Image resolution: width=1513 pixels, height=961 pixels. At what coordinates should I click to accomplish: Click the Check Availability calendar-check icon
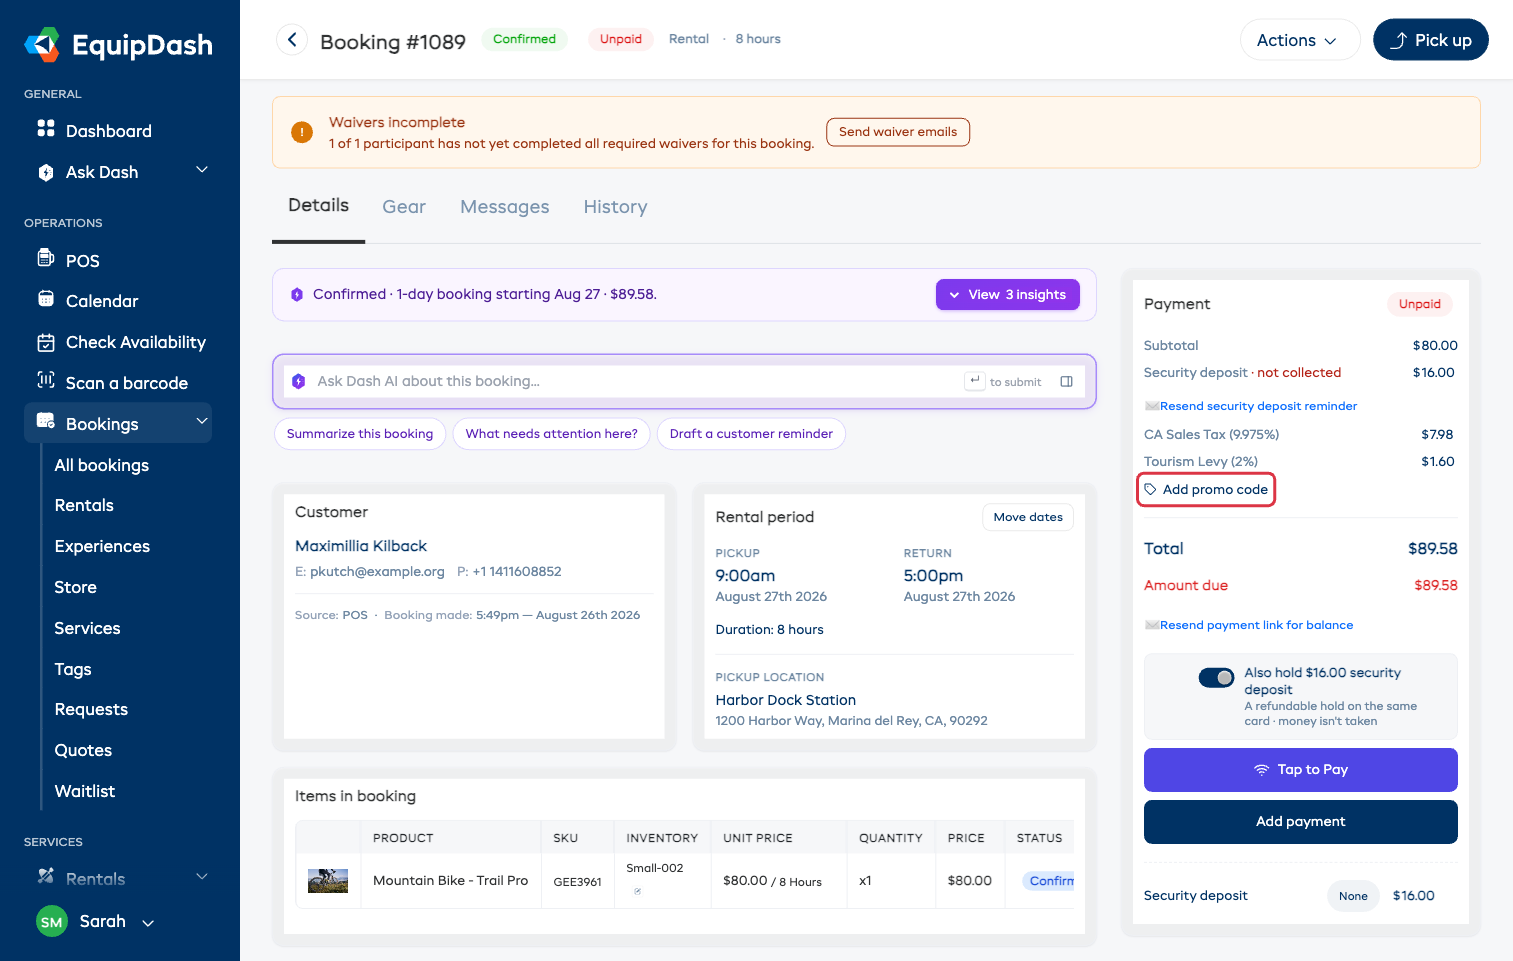(x=46, y=342)
